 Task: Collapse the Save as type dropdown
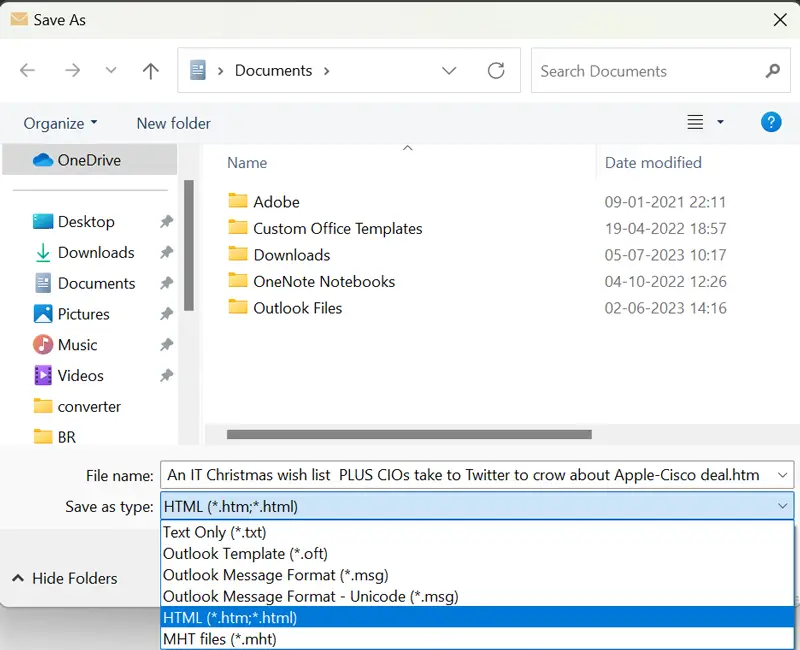pyautogui.click(x=784, y=506)
